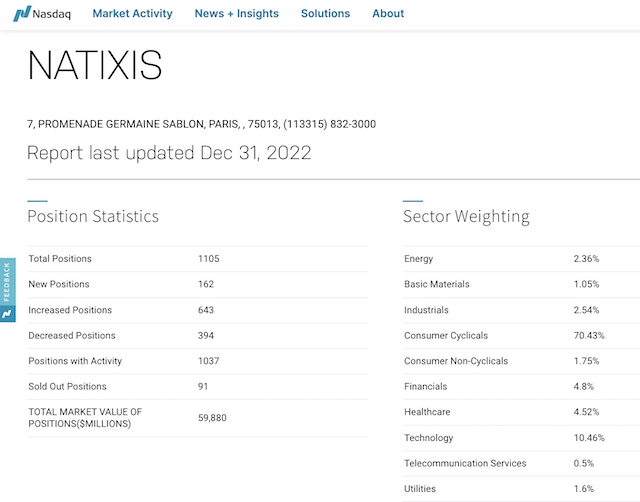Click the Position Statistics heading
640x502 pixels.
point(92,216)
